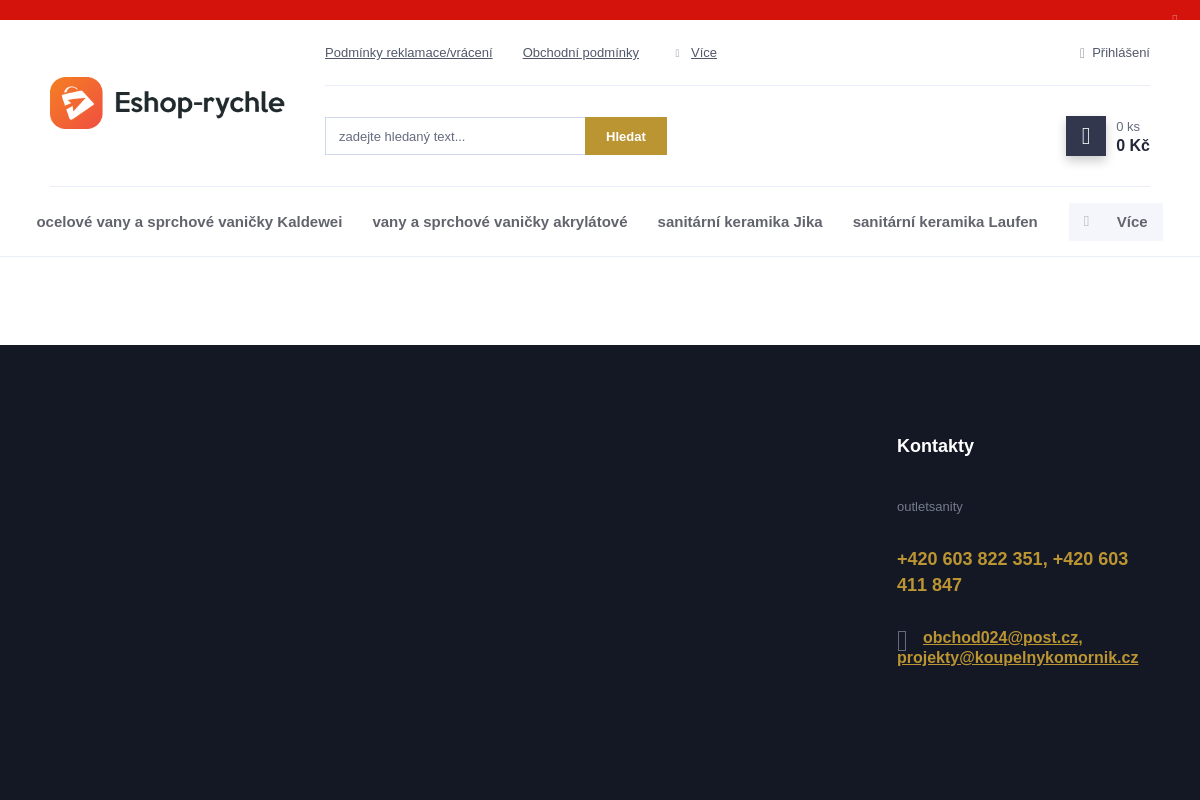
Task: Open sanitární keramika Laufen category
Action: pyautogui.click(x=945, y=222)
